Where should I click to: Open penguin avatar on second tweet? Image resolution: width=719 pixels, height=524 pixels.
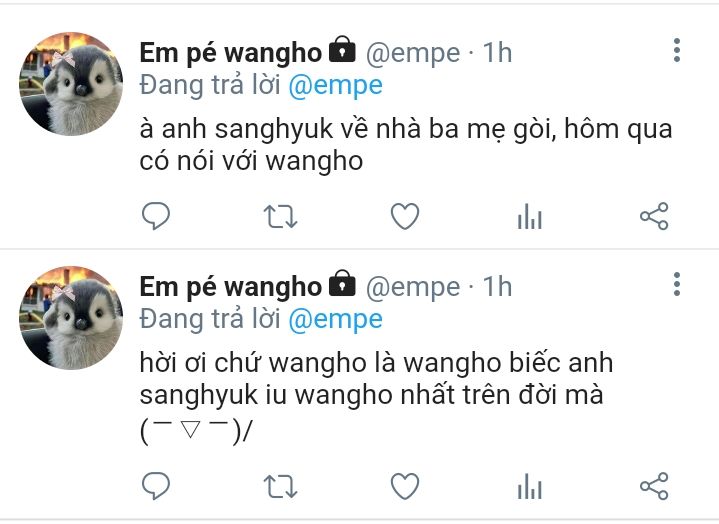point(71,318)
